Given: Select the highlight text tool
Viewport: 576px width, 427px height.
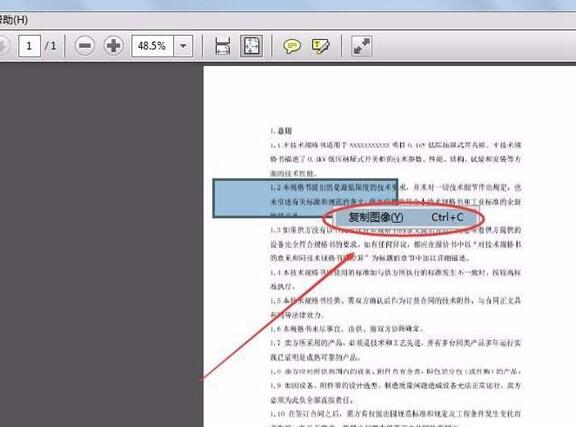Looking at the screenshot, I should pos(321,46).
